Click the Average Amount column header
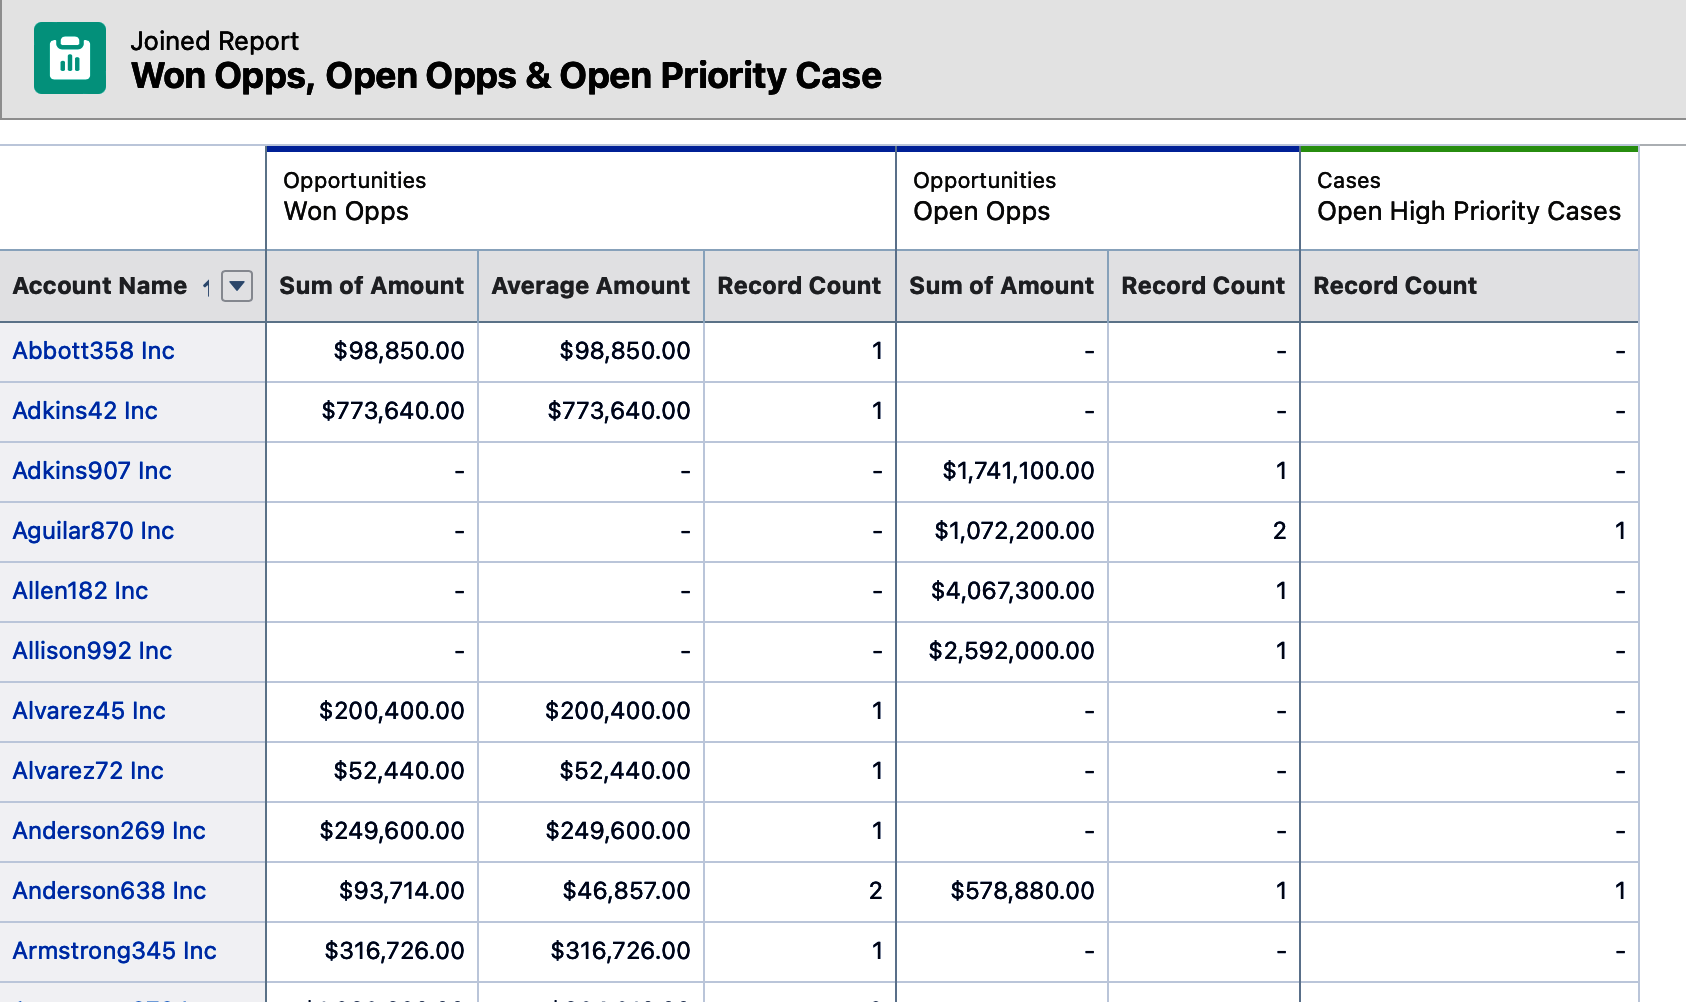Screen dimensions: 1686x1002 tap(591, 286)
